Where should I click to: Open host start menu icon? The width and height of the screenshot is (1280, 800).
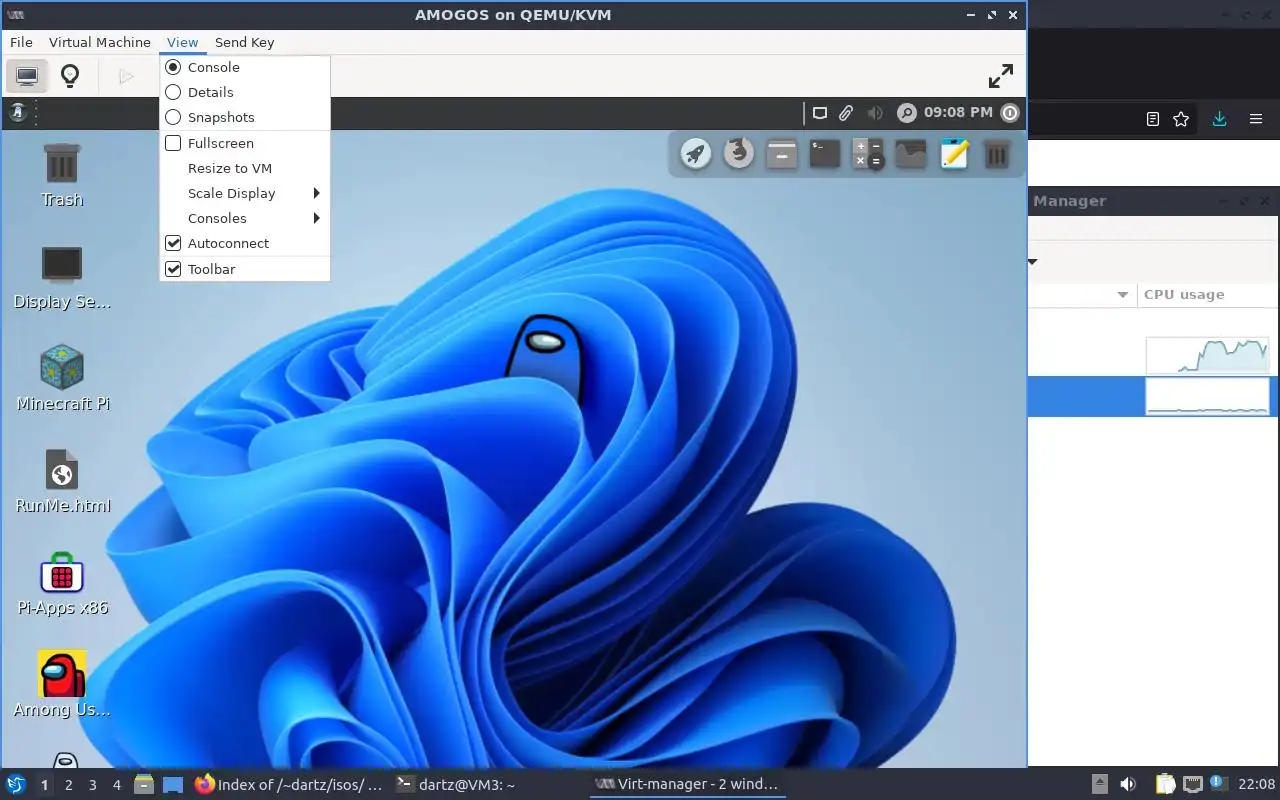coord(16,785)
